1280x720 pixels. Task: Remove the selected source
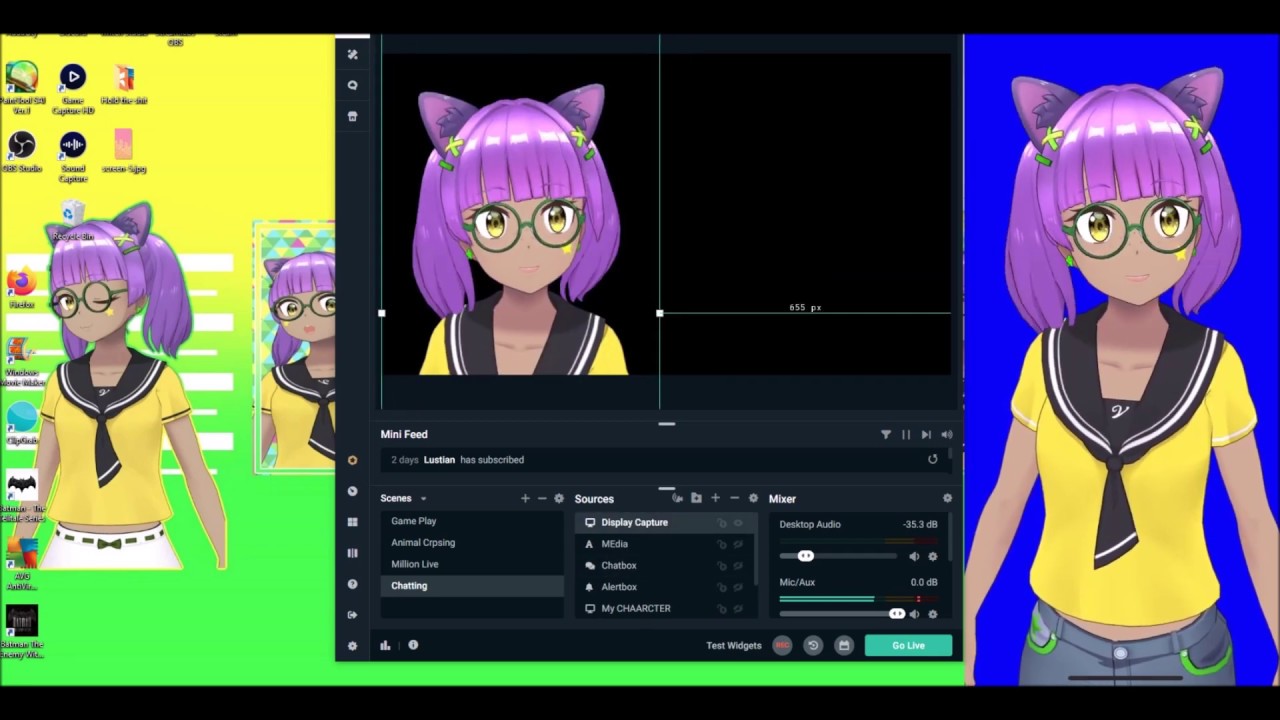coord(734,498)
